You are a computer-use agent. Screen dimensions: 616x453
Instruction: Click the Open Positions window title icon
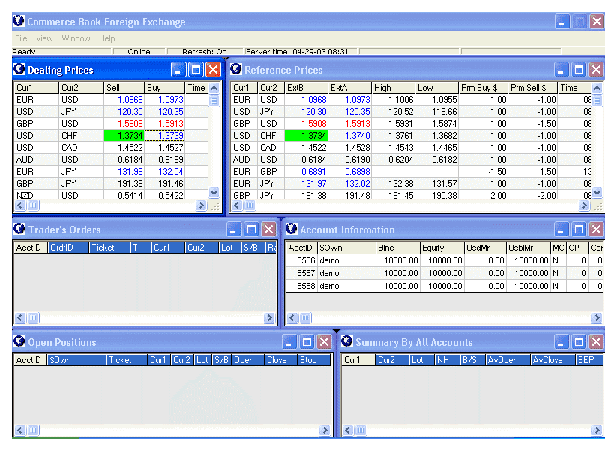point(20,342)
